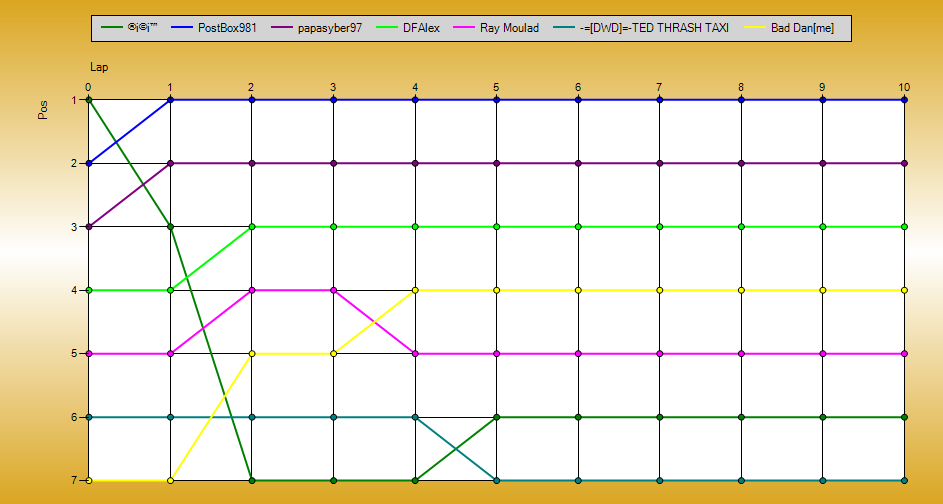Click PostBox981's data point at lap 0
This screenshot has width=943, height=504.
[88, 163]
